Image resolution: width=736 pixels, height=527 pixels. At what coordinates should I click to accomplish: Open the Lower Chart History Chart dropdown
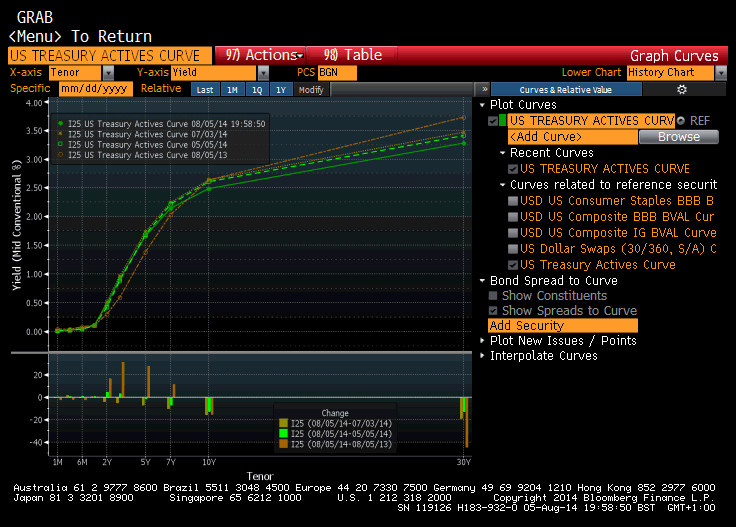point(721,73)
